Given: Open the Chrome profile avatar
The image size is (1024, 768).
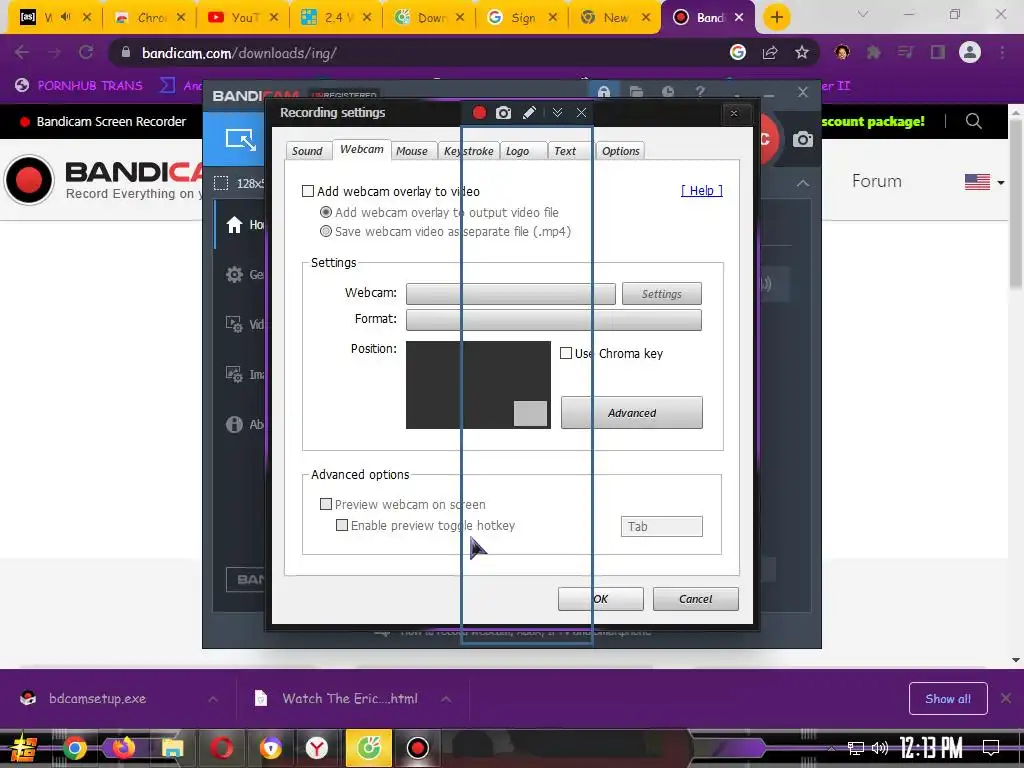Looking at the screenshot, I should (970, 52).
